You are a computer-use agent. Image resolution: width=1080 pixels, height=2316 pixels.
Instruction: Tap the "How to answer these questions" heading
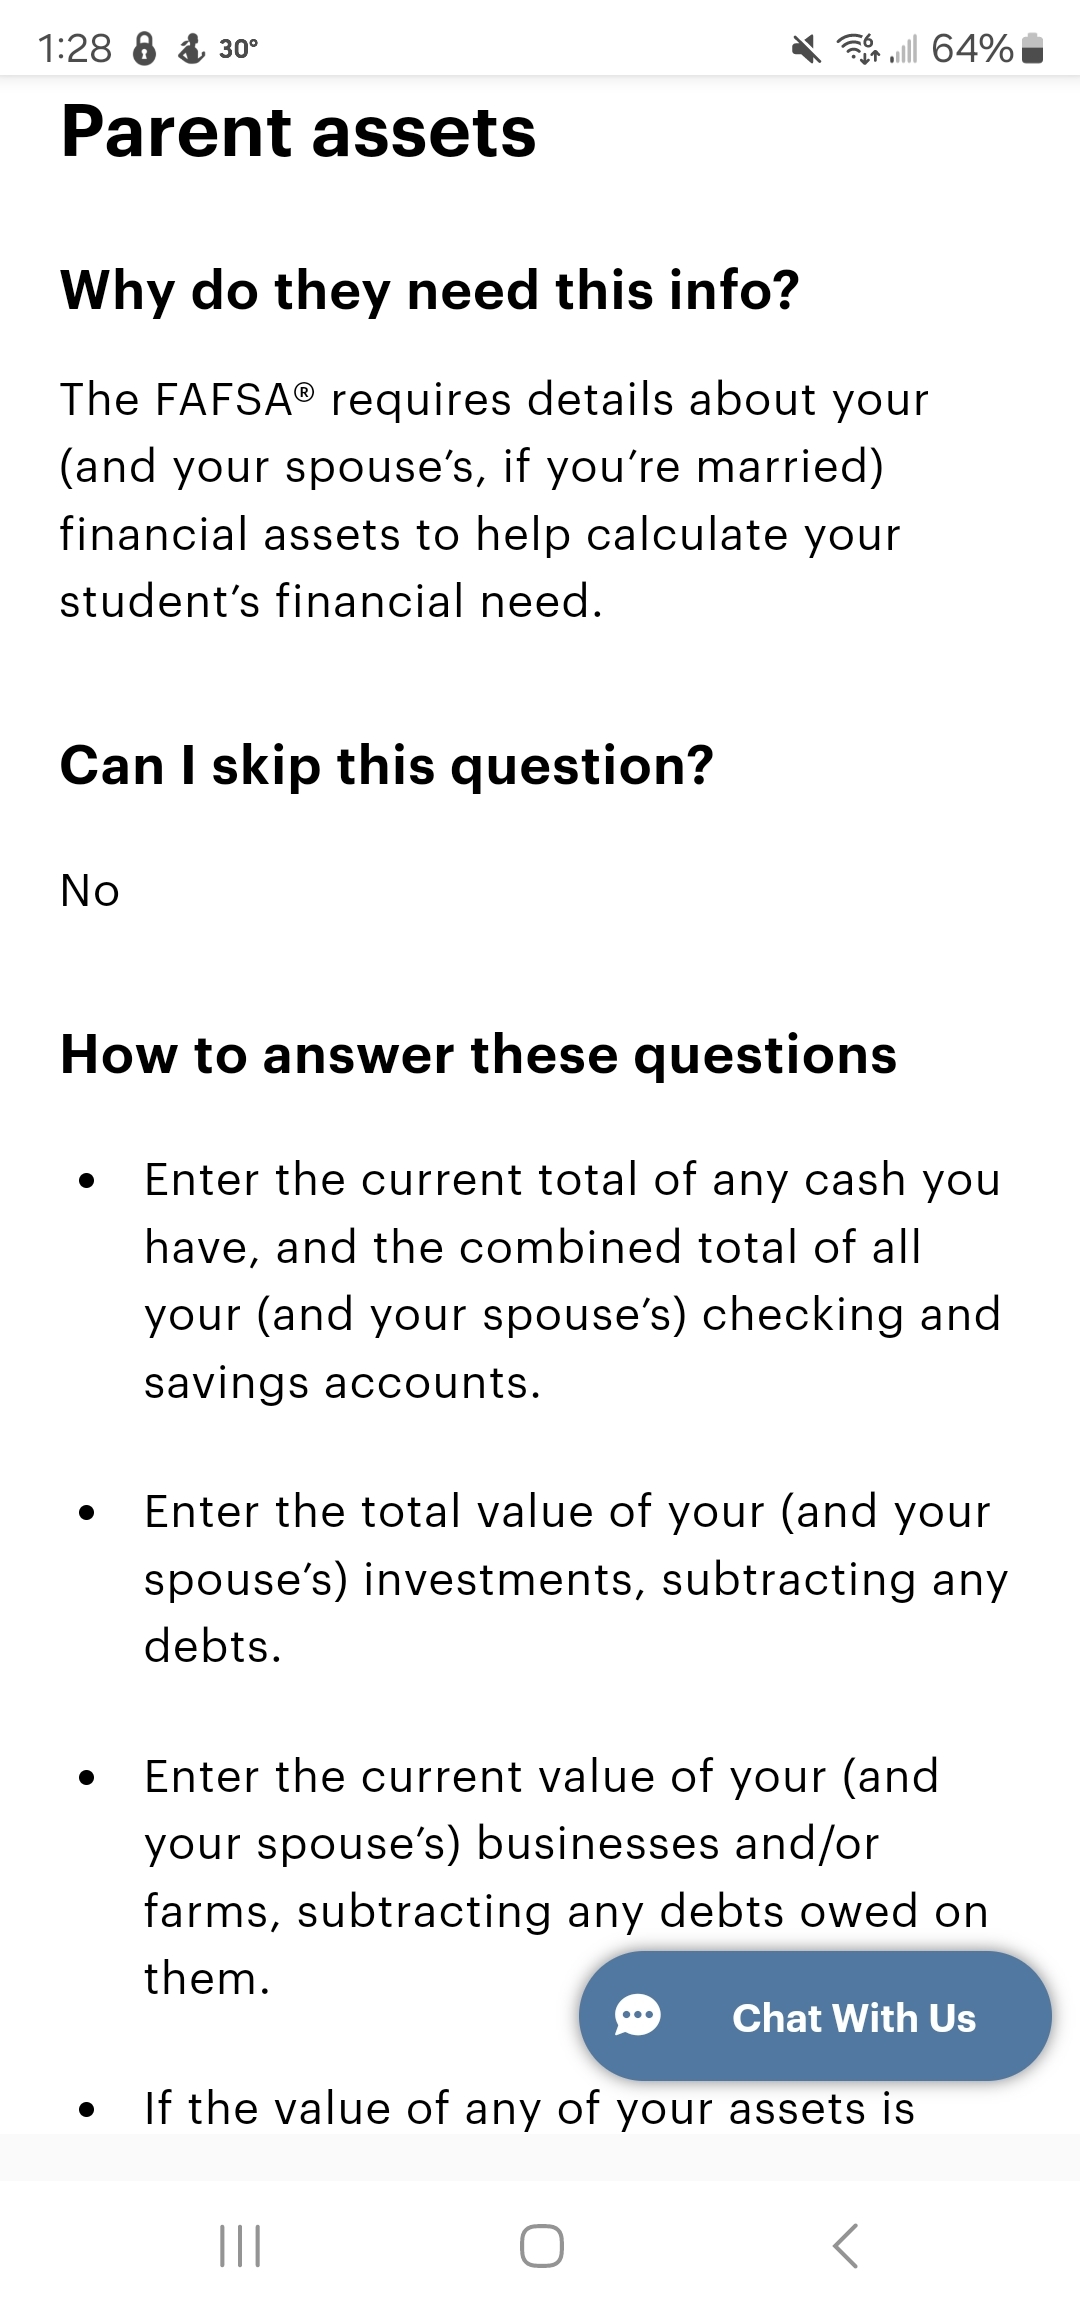[478, 1055]
